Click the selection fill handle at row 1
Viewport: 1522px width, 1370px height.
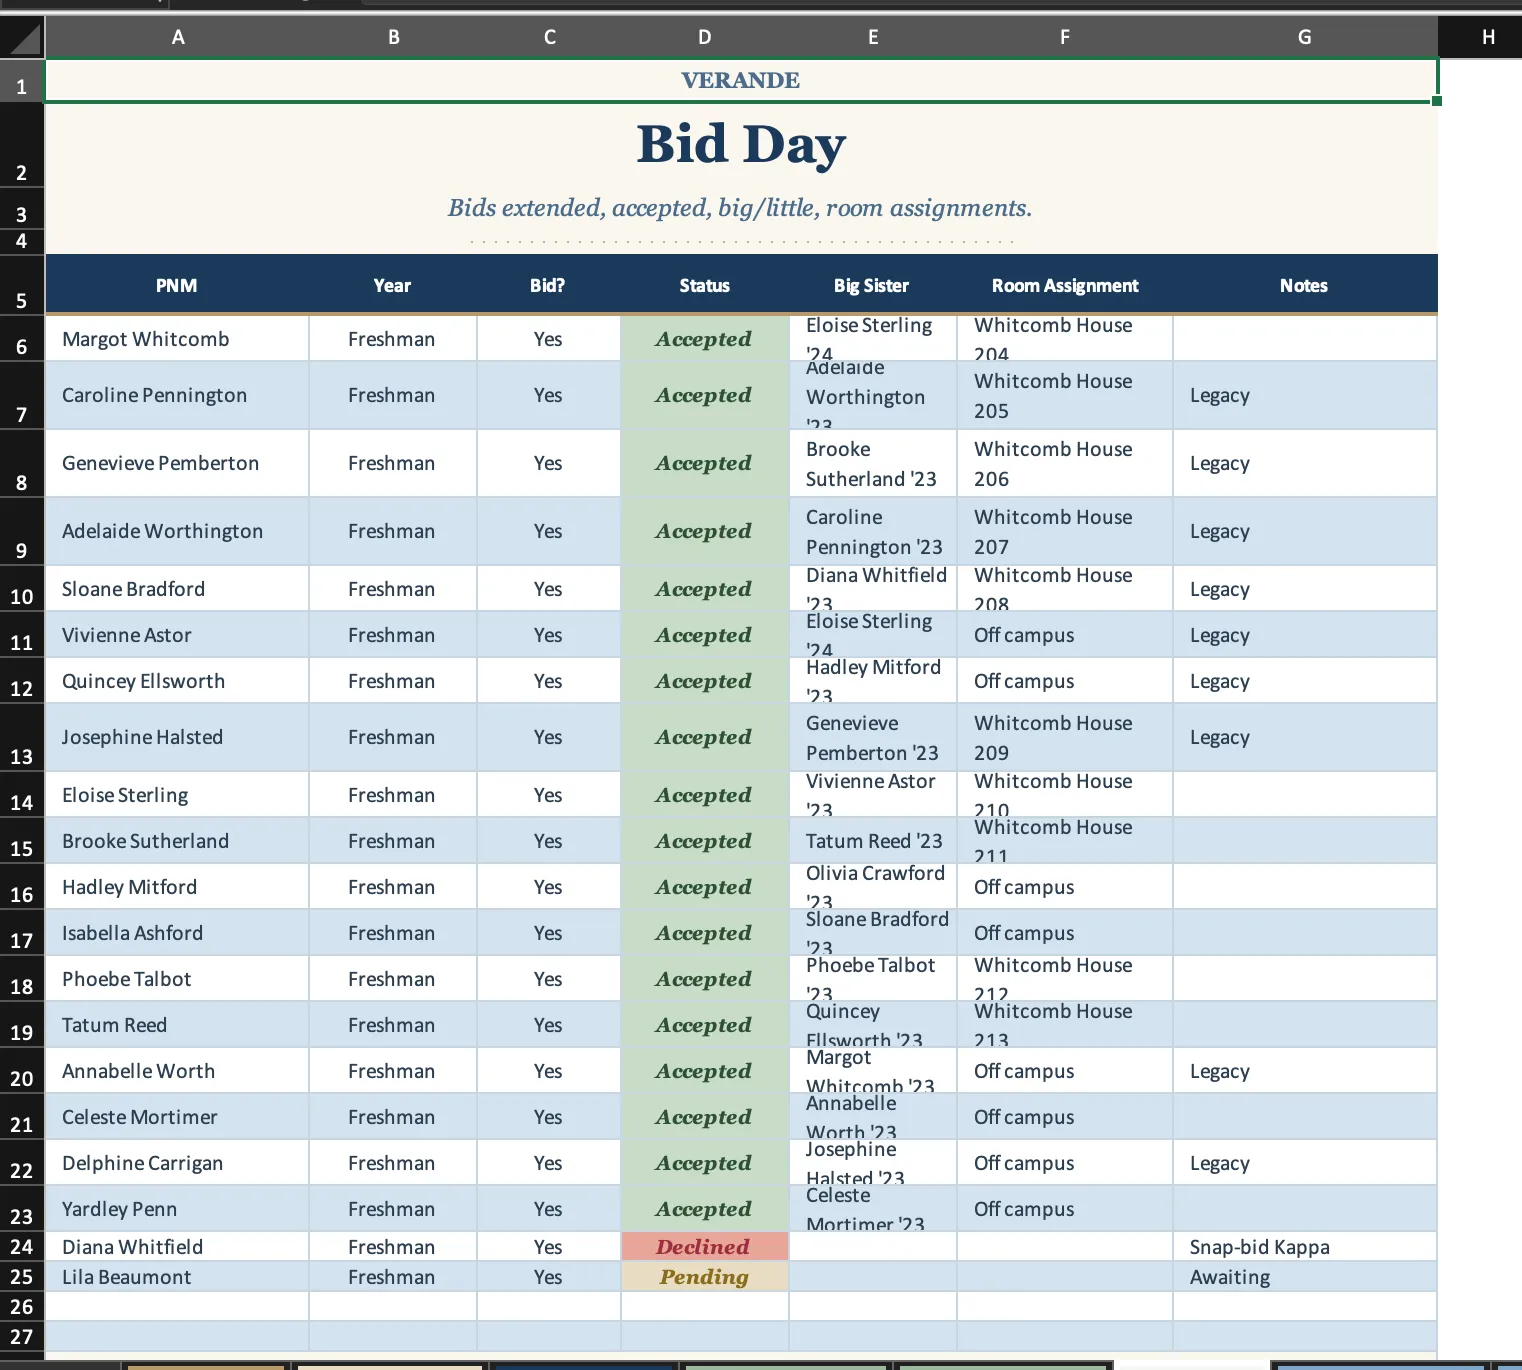click(1437, 101)
